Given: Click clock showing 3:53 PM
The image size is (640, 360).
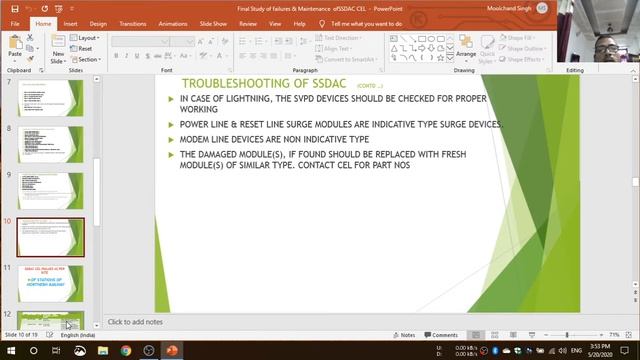Looking at the screenshot, I should [600, 347].
